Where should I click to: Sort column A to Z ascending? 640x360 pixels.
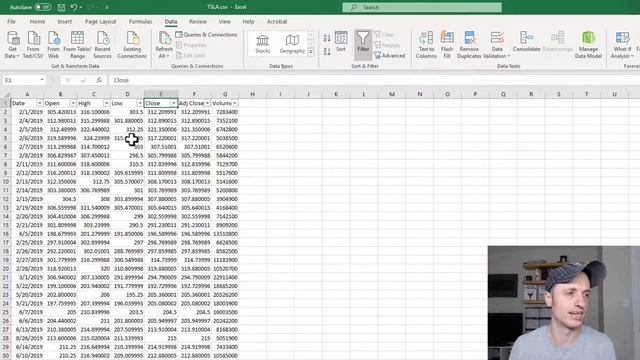(x=327, y=38)
